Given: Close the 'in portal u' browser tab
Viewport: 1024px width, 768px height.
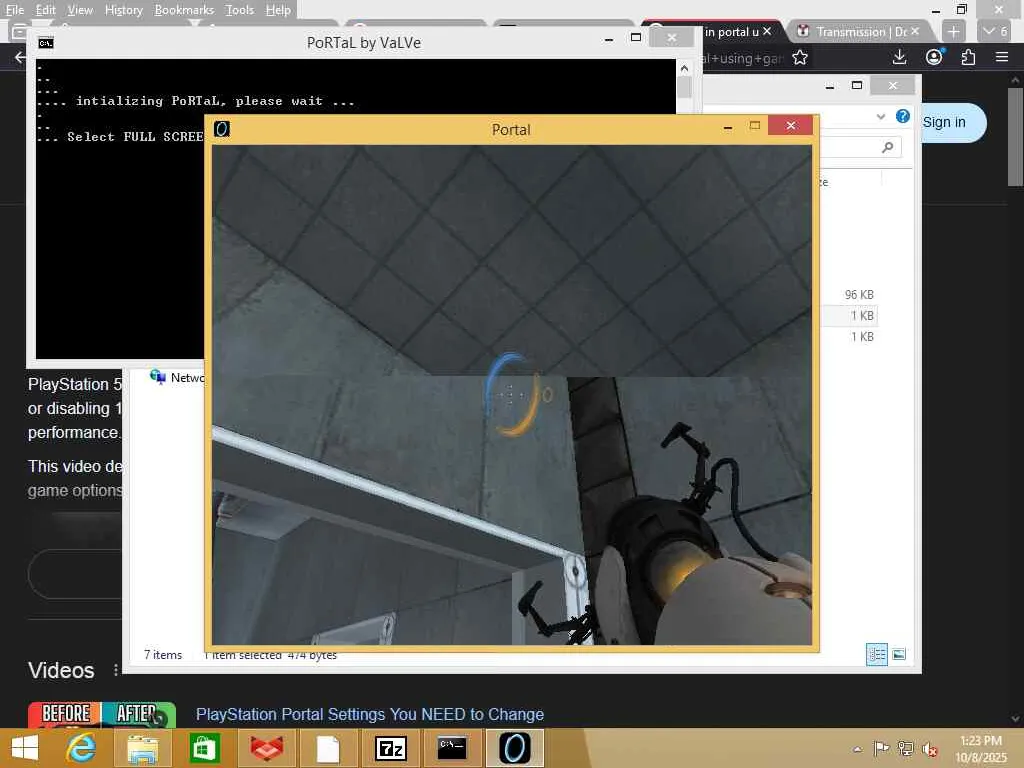Looking at the screenshot, I should [767, 31].
